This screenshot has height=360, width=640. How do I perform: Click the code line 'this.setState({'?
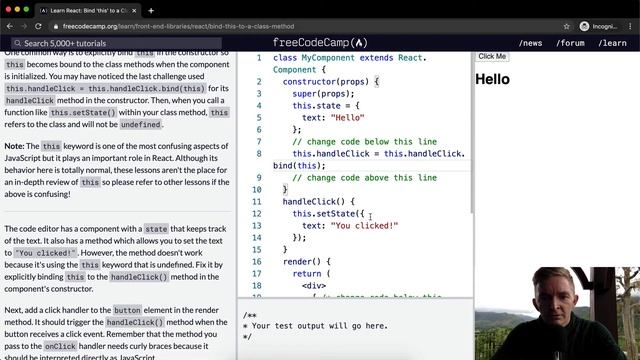[x=328, y=214]
